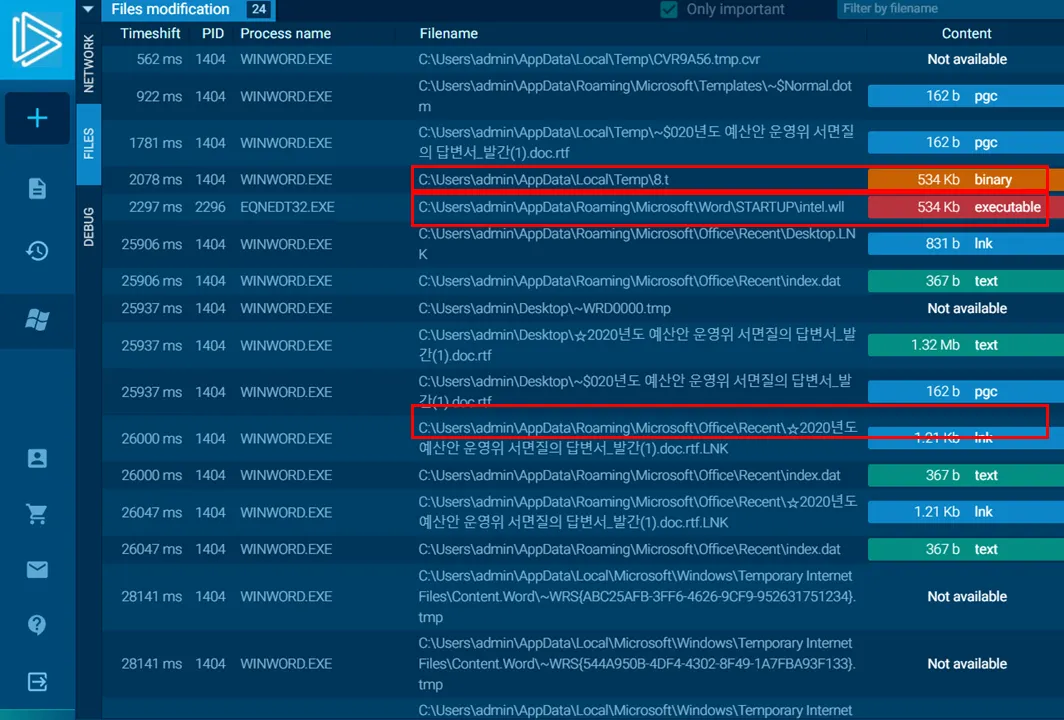Switch to the FILES vertical tab
The image size is (1064, 720).
click(89, 143)
